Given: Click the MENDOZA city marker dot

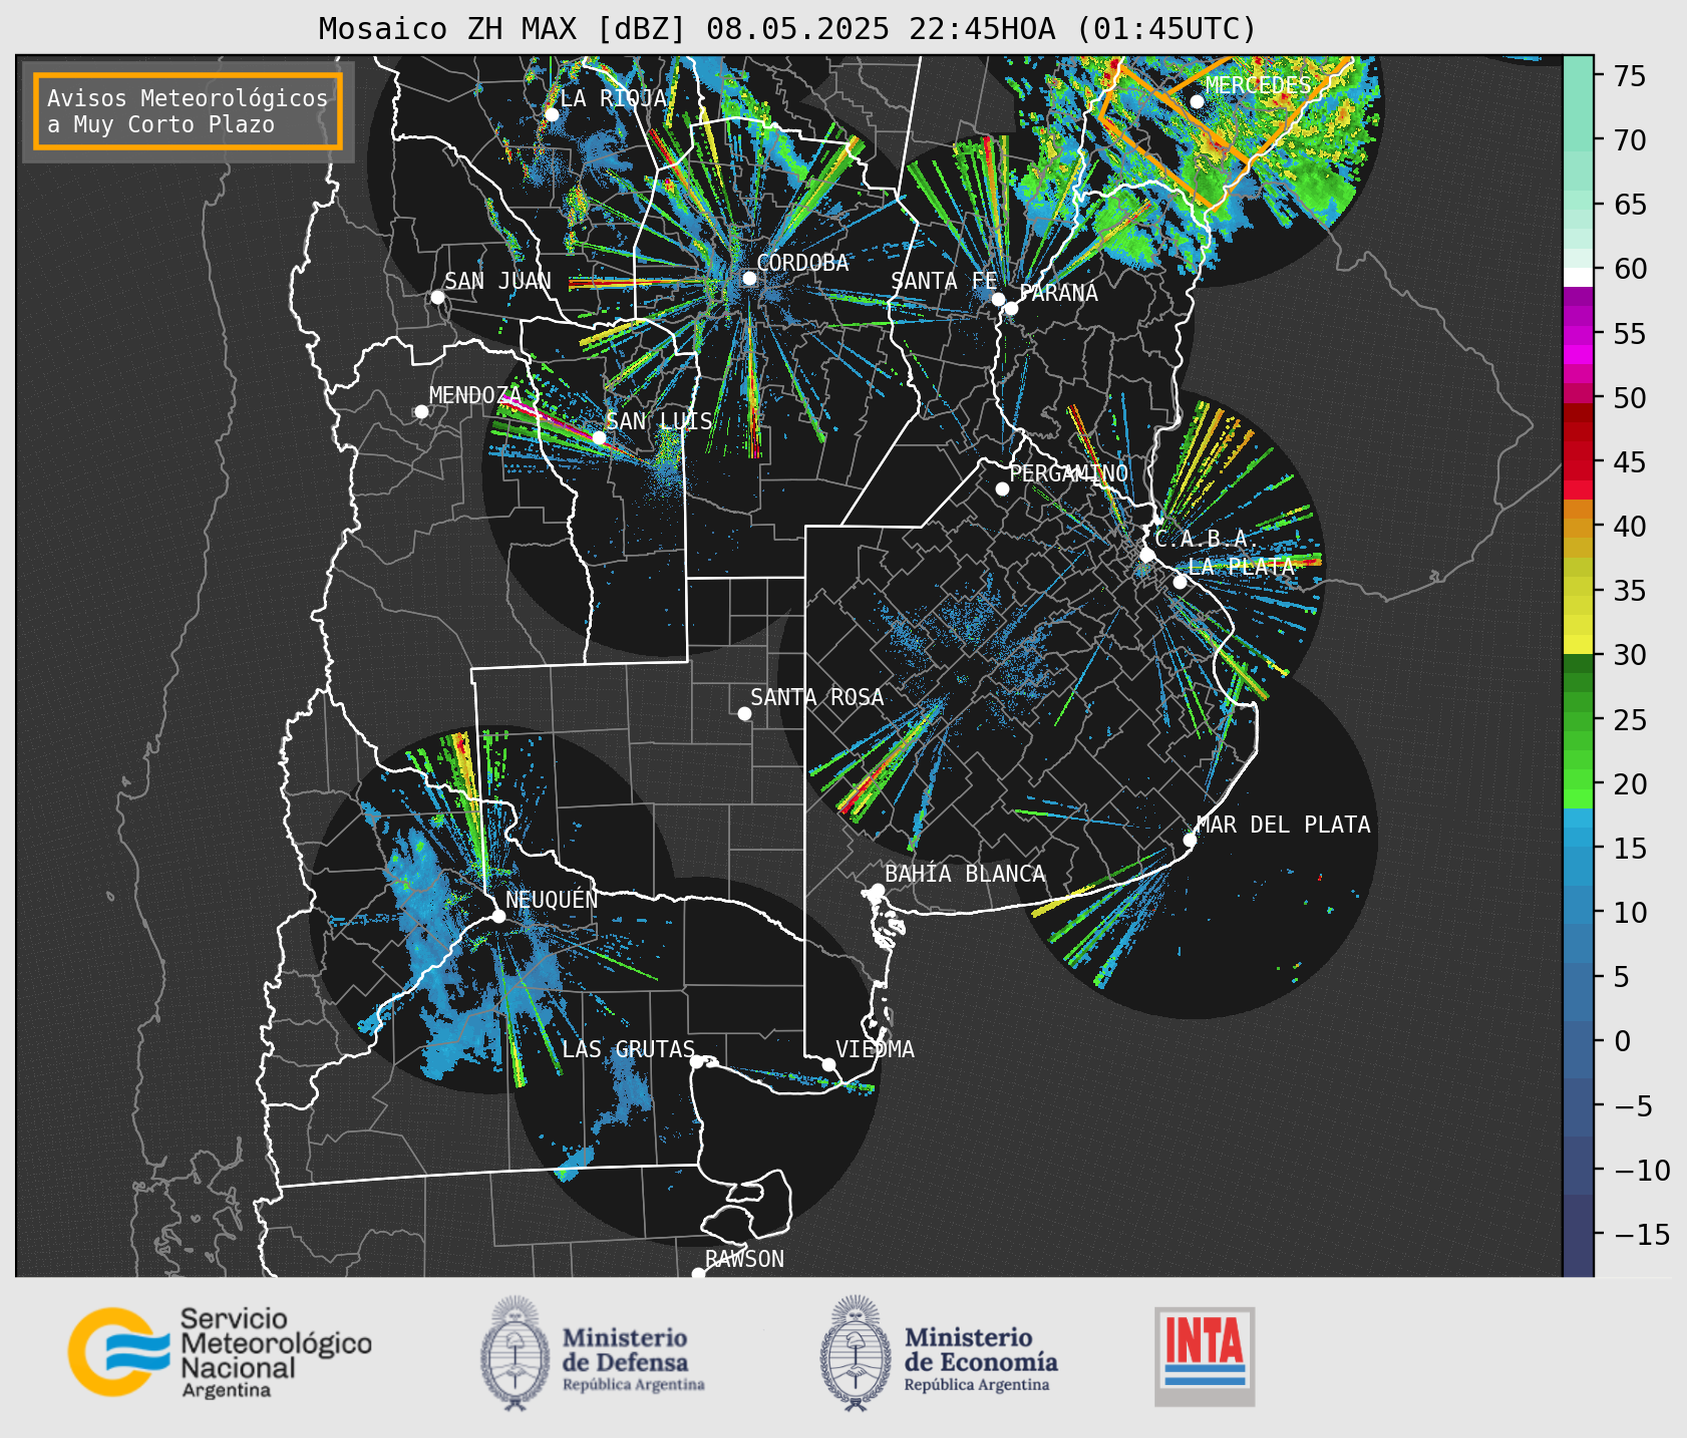Looking at the screenshot, I should [421, 412].
